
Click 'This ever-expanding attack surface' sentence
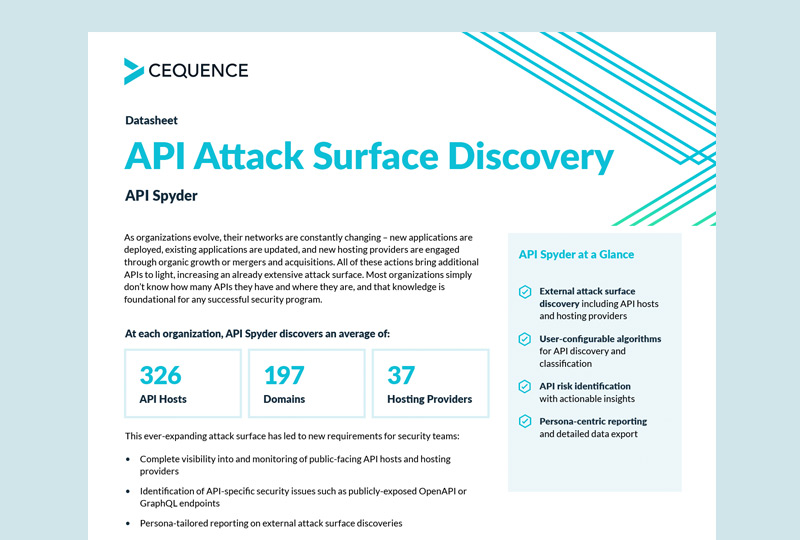[292, 436]
